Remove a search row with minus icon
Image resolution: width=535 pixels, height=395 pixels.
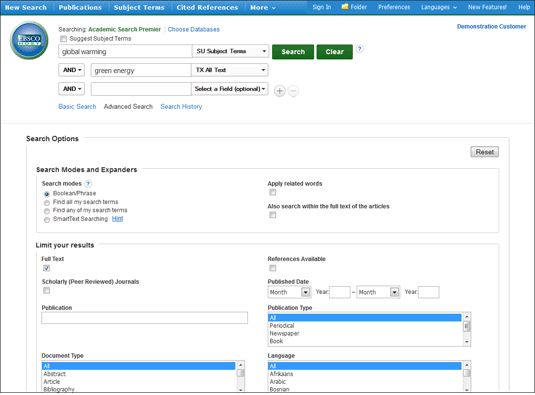tap(293, 91)
